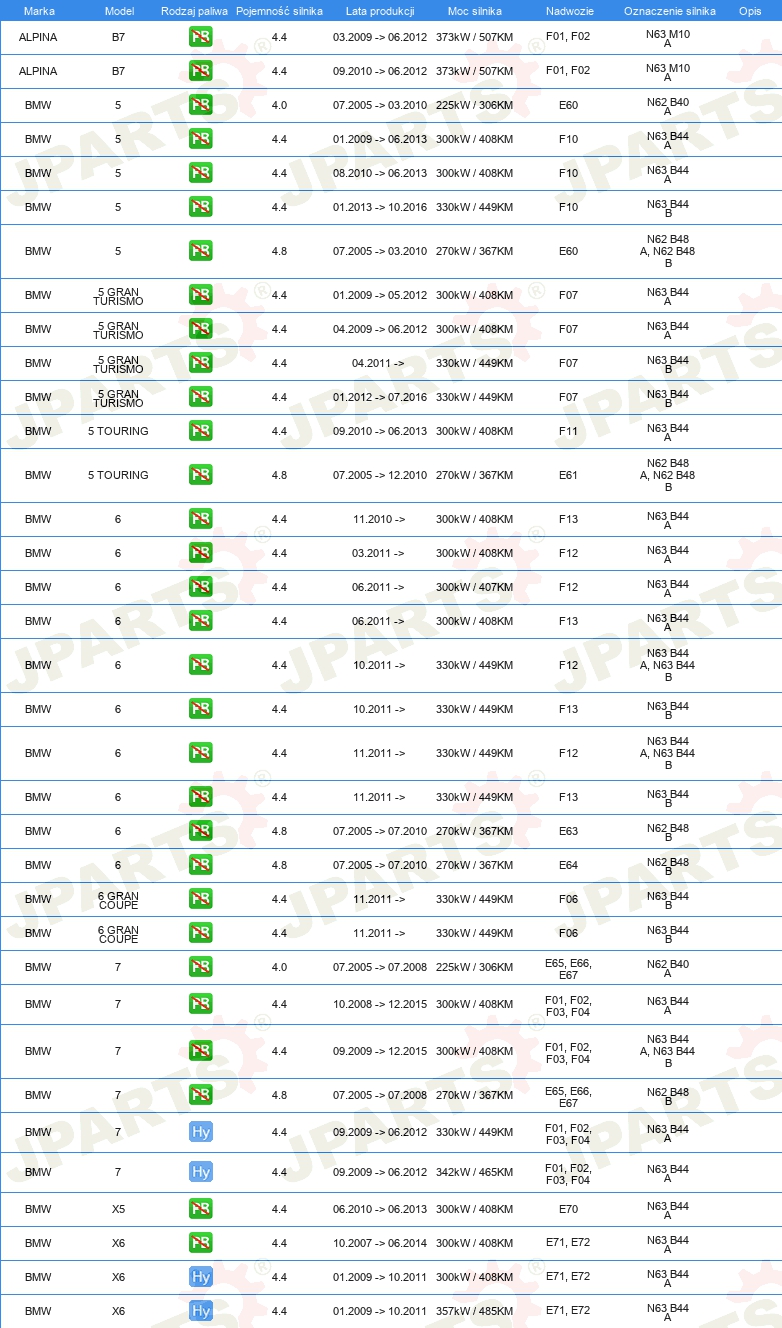Click petrol icon in 5 Touring F11 row
The height and width of the screenshot is (1328, 782).
click(200, 432)
